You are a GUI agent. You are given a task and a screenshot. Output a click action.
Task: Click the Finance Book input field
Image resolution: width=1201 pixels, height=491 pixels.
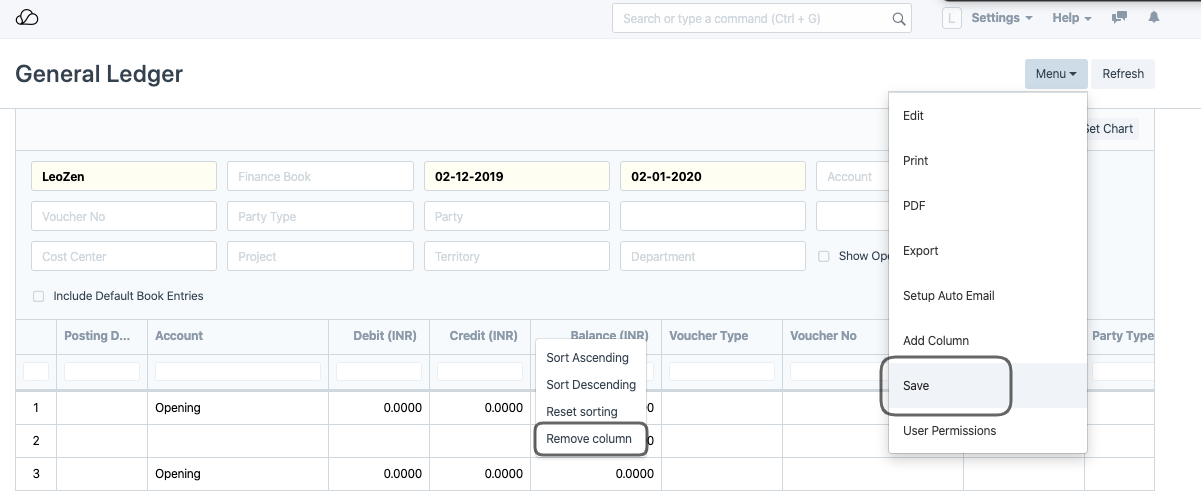tap(320, 177)
